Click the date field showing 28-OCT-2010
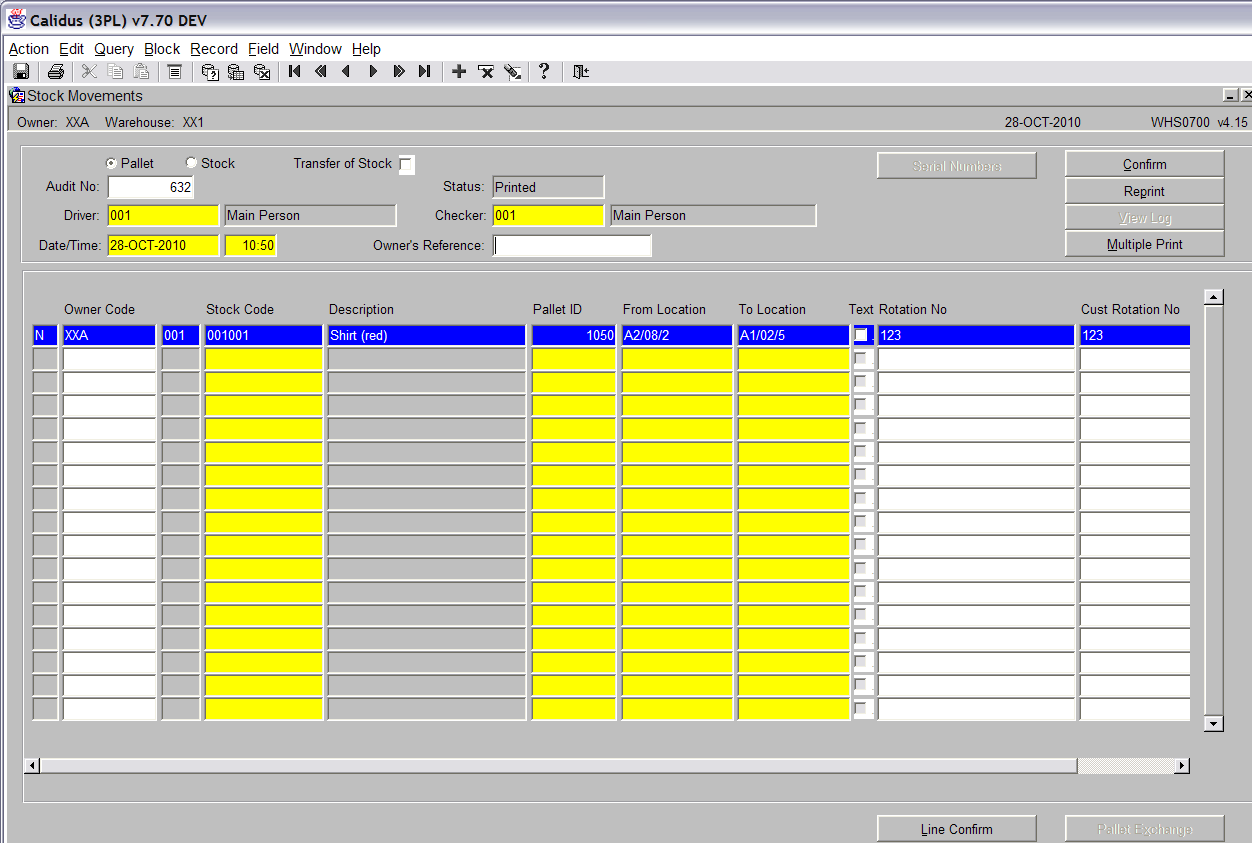 (162, 245)
